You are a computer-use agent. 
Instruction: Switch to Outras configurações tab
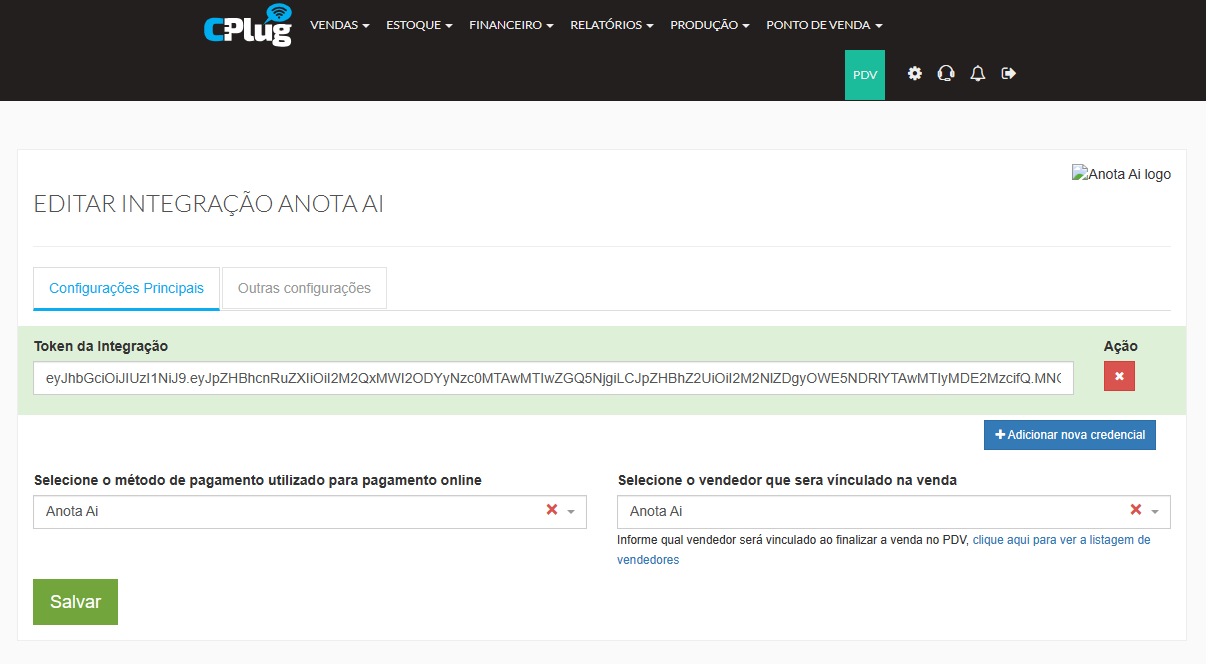click(304, 288)
